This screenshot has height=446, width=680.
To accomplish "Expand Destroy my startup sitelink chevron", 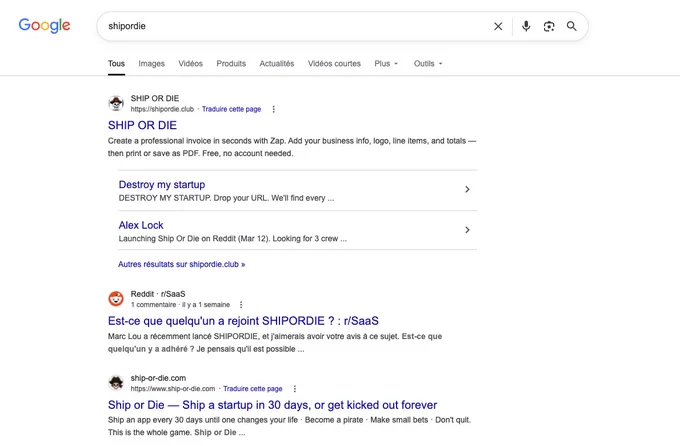I will click(x=467, y=189).
